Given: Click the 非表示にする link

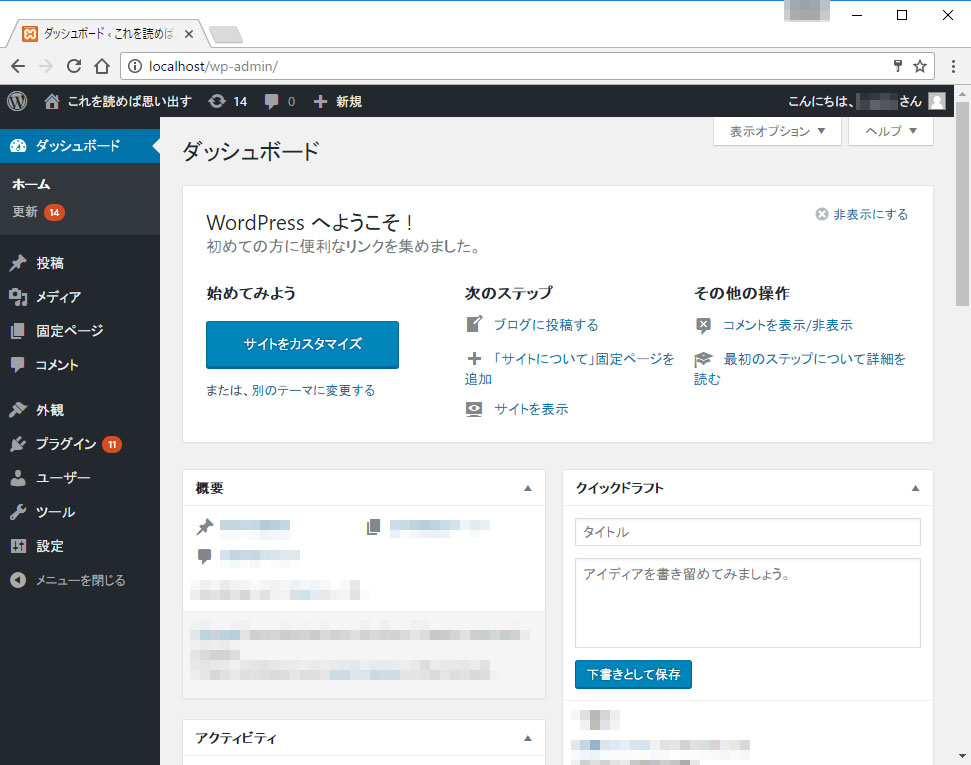Looking at the screenshot, I should pos(871,214).
